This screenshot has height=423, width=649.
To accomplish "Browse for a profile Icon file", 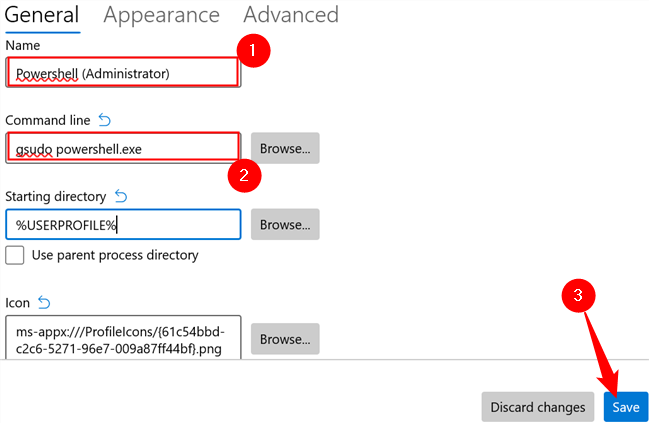I will pyautogui.click(x=285, y=339).
